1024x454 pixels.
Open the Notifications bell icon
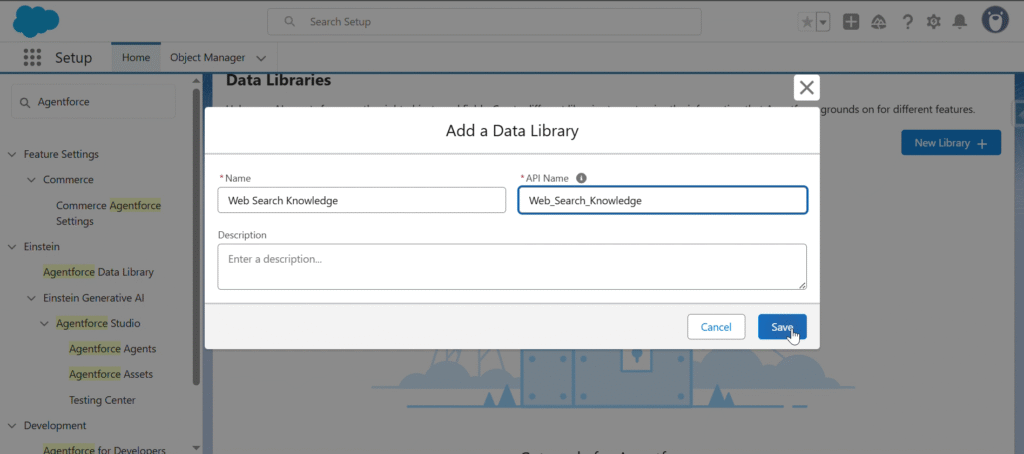[x=959, y=22]
